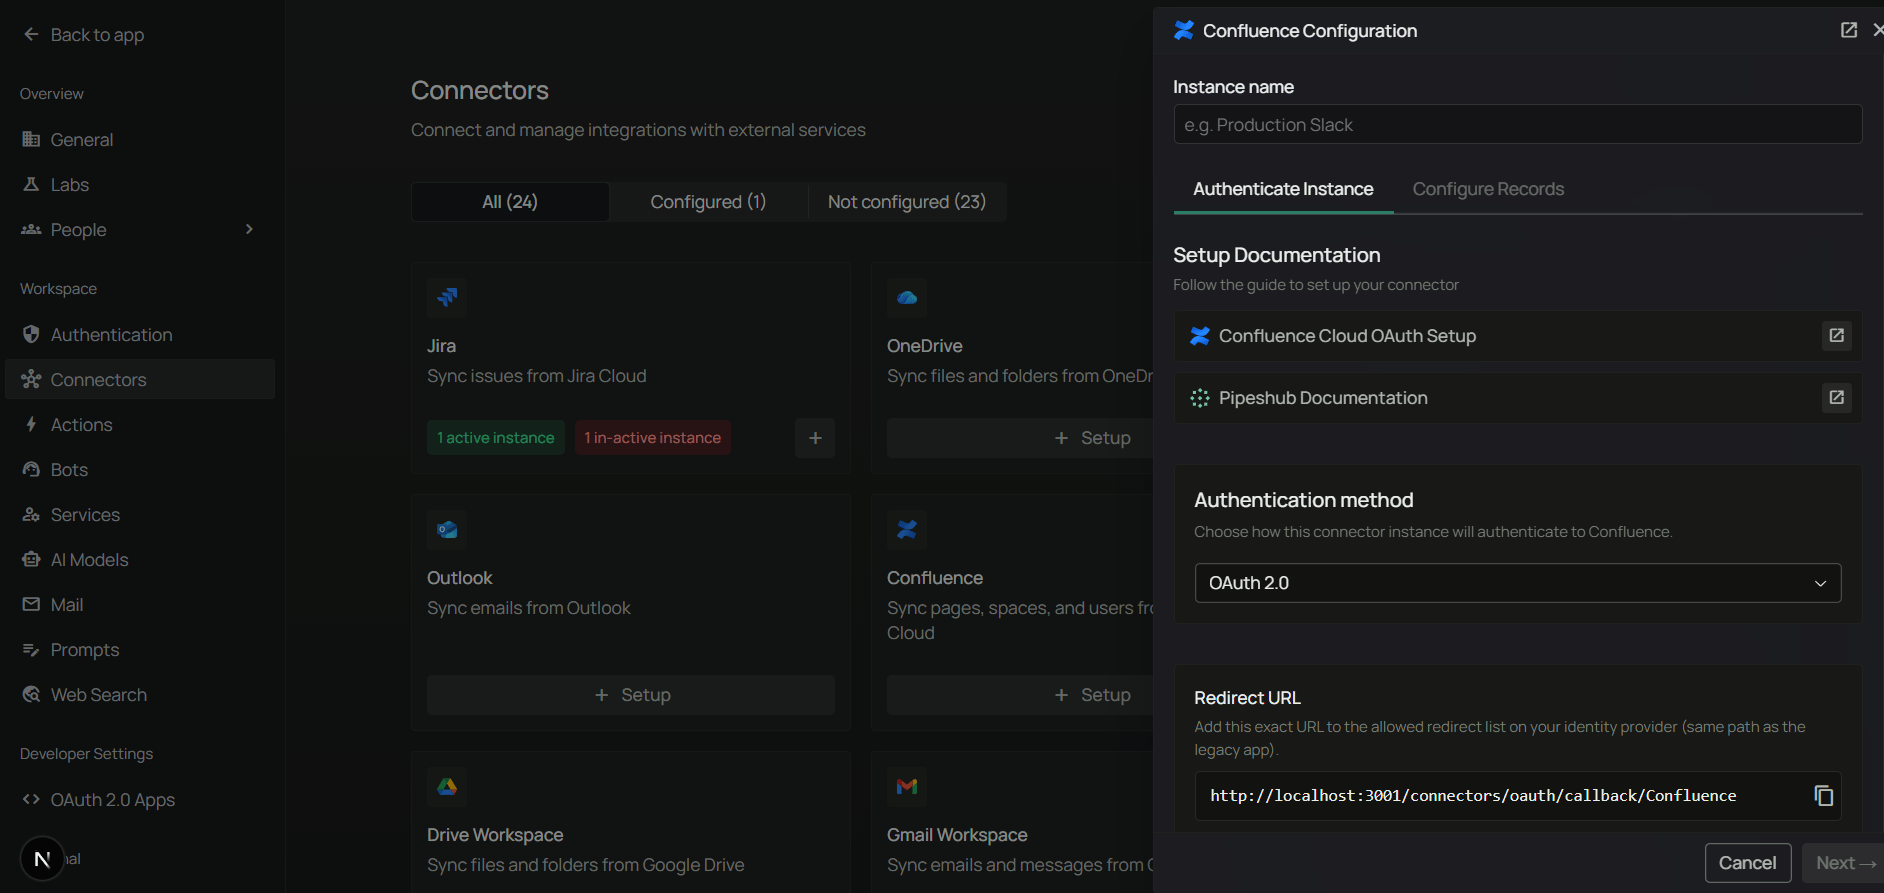Open Labs in the sidebar
Viewport: 1884px width, 893px height.
pos(140,185)
